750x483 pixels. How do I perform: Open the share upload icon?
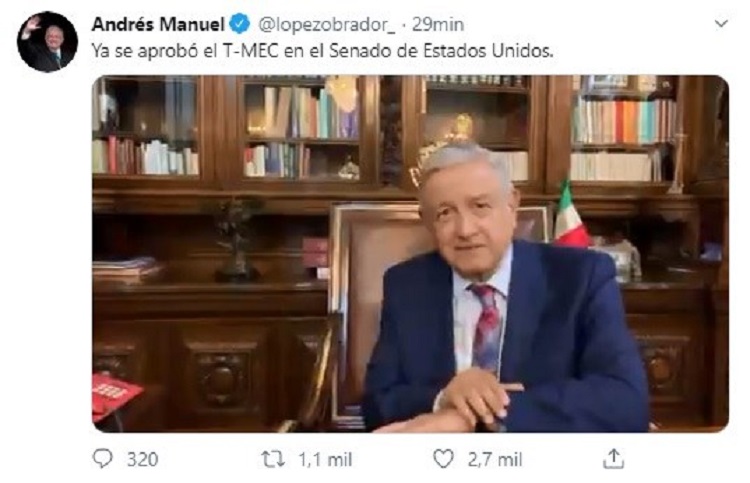613,459
